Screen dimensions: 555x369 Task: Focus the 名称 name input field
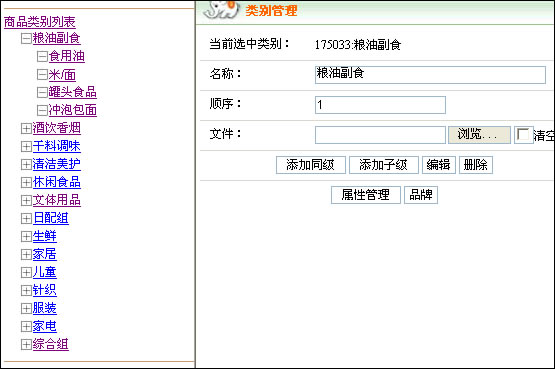coord(430,75)
